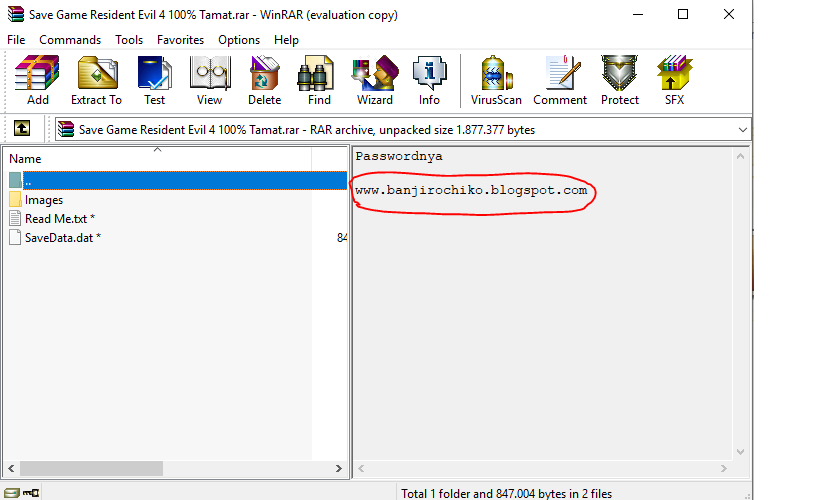Open the Favorites menu
Image resolution: width=819 pixels, height=500 pixels.
(180, 40)
